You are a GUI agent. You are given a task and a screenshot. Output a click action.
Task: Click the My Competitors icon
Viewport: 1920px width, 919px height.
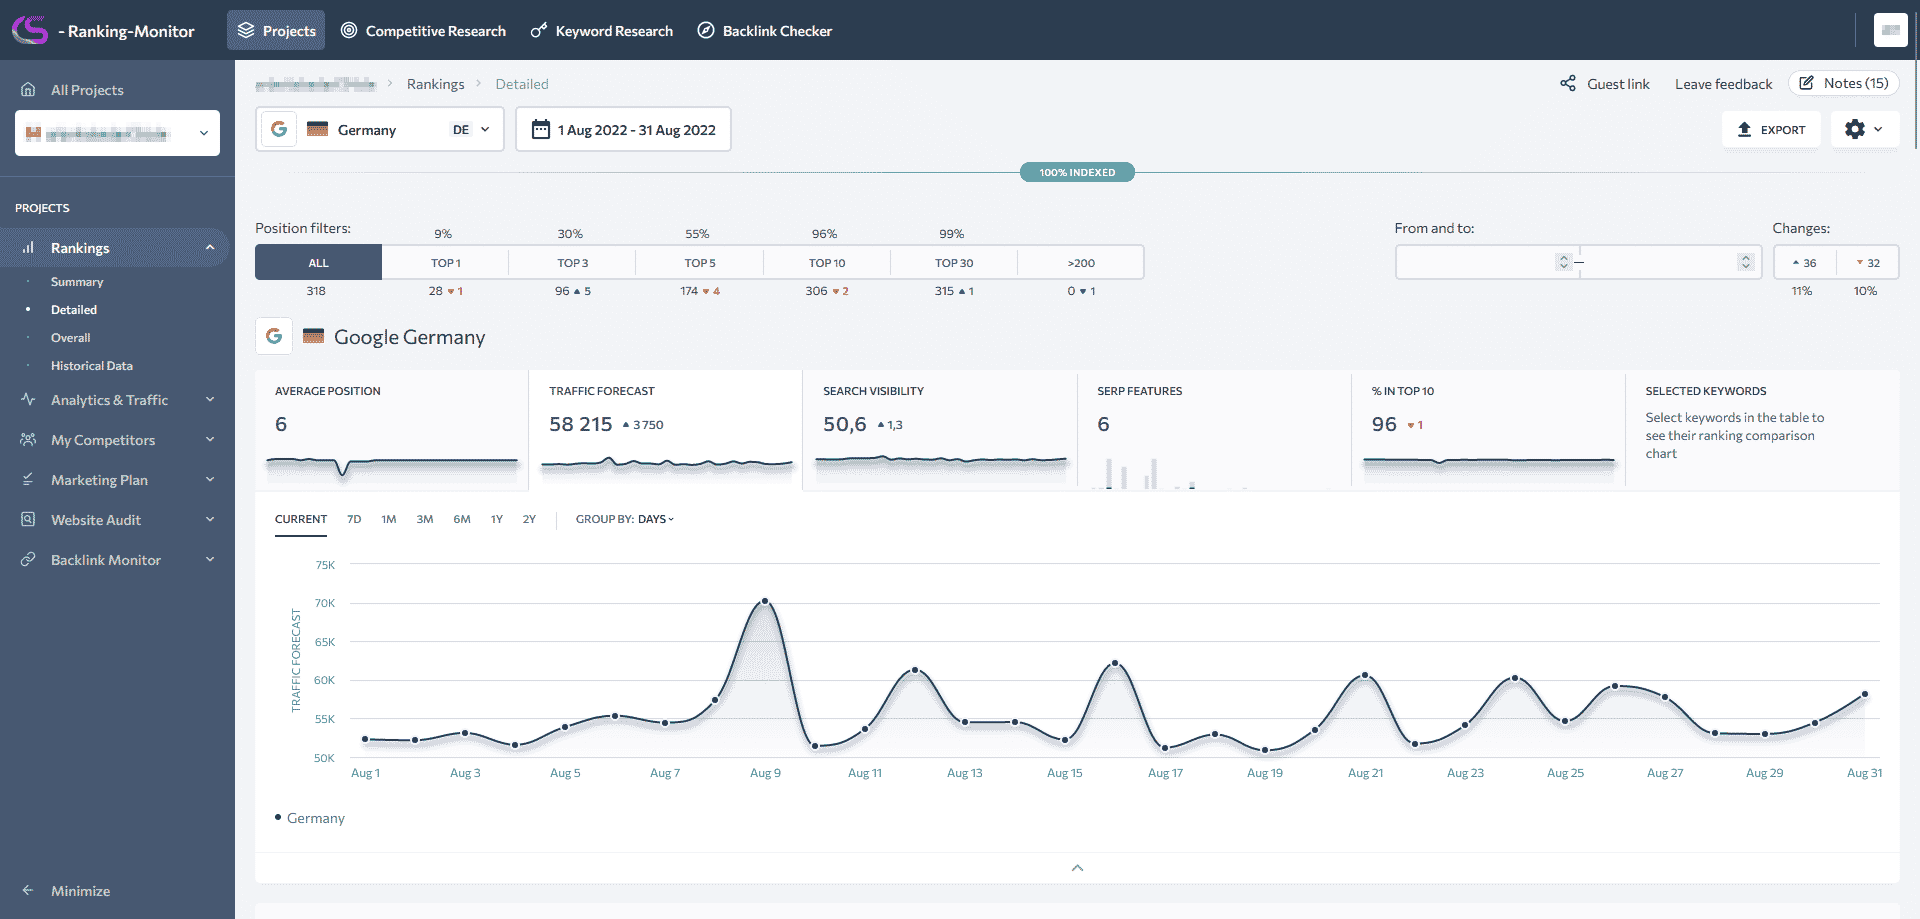[28, 439]
